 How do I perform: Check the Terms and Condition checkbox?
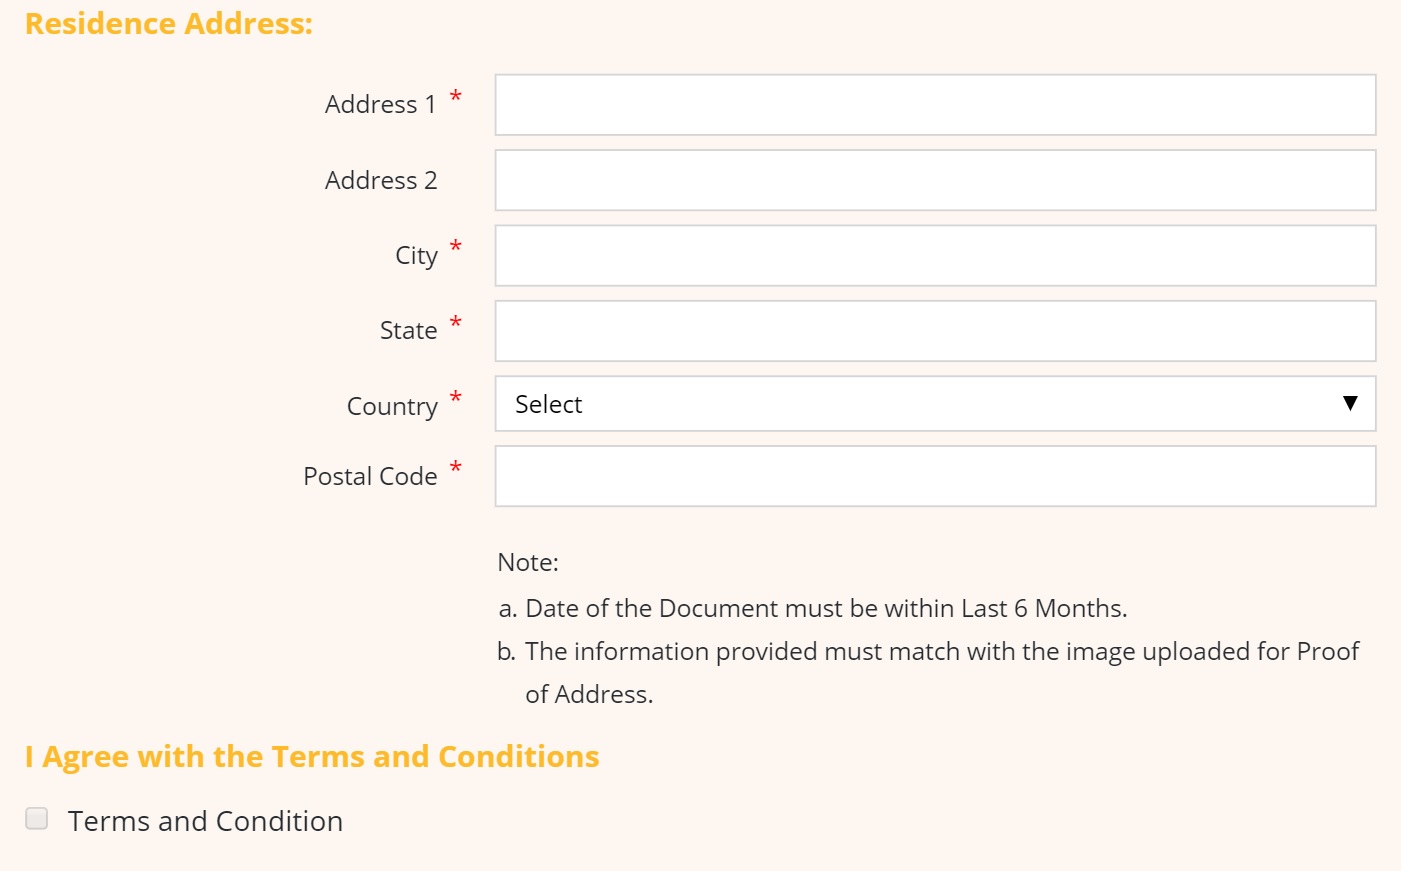[x=37, y=819]
